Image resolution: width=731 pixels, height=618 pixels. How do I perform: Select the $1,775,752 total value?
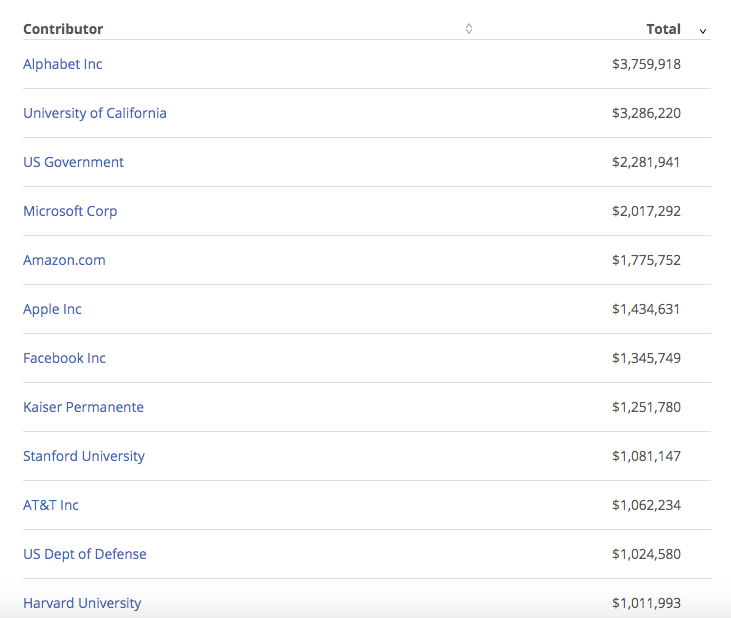(646, 260)
